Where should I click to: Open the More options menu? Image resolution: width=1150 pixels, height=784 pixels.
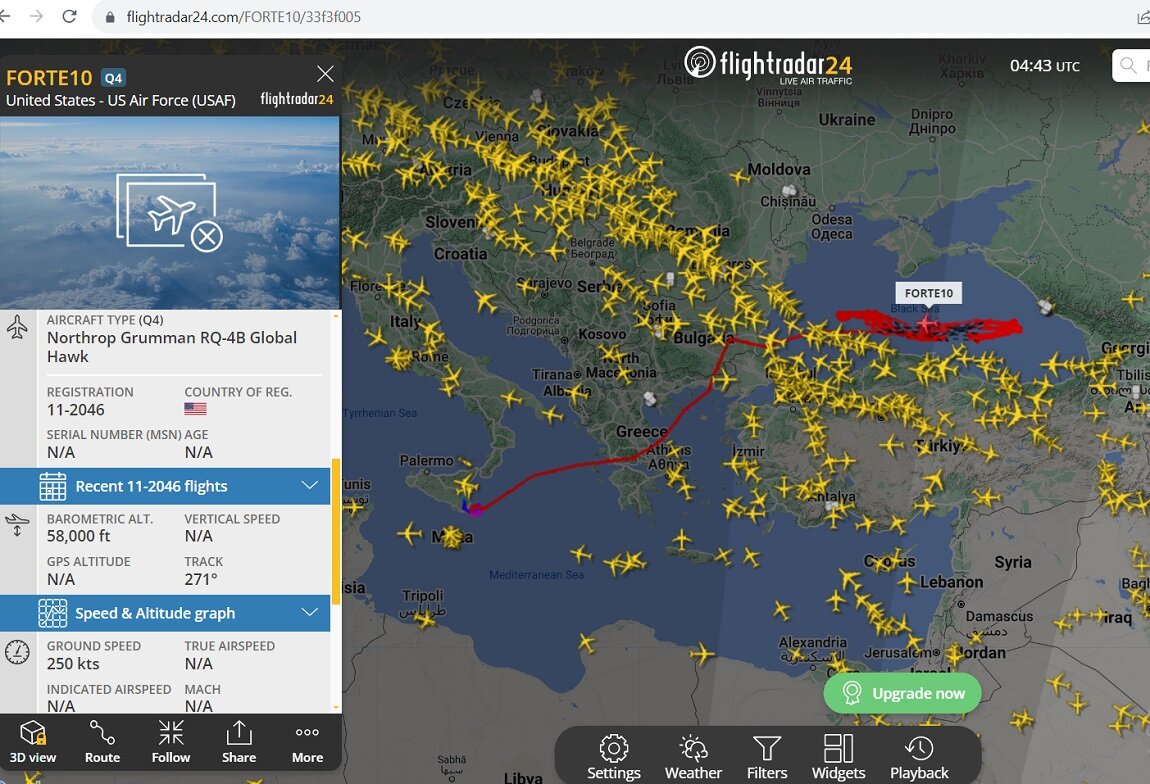pyautogui.click(x=307, y=741)
